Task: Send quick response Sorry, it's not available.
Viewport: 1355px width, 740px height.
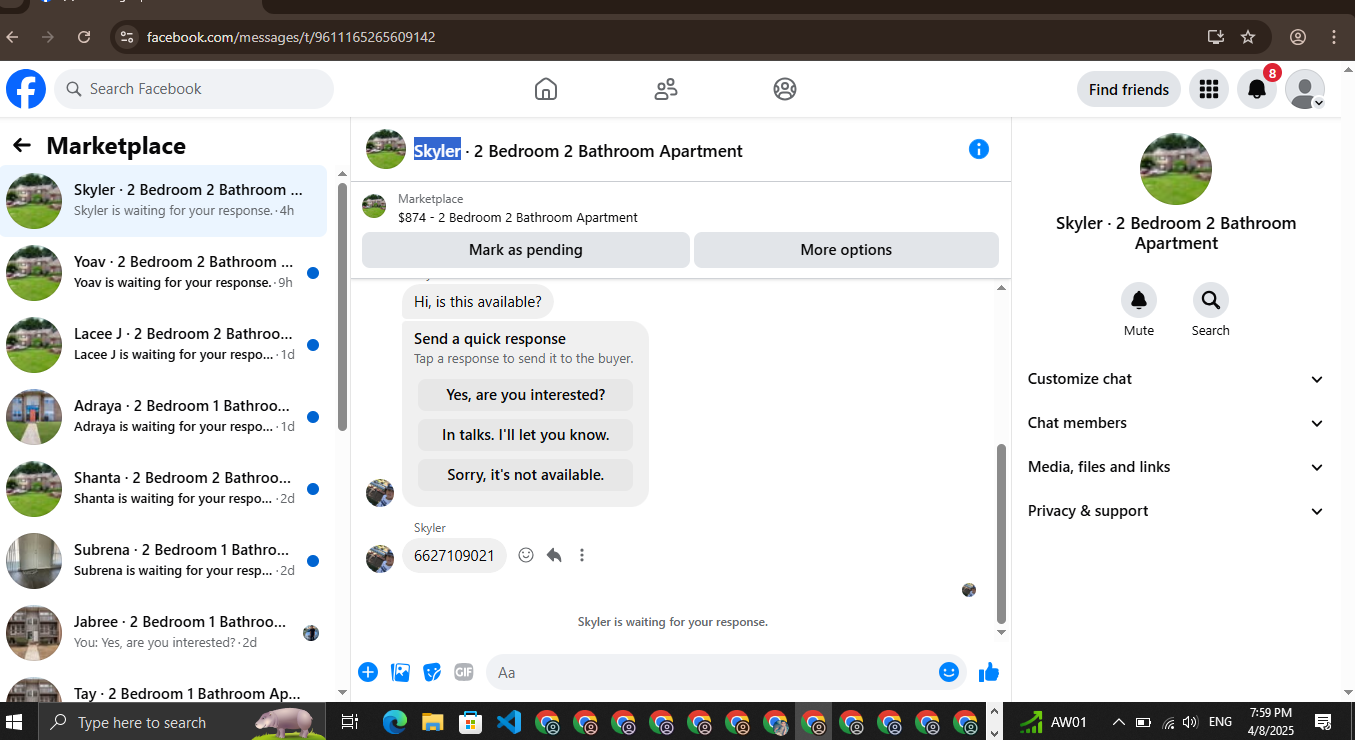Action: [526, 475]
